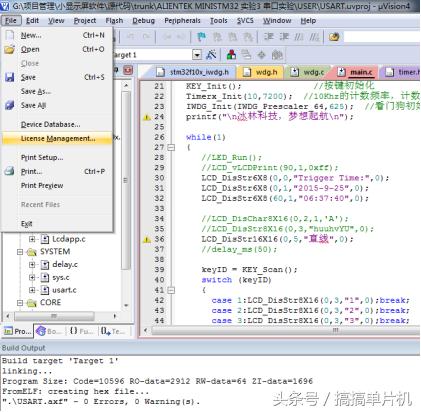Unindent the selected lines icon
Image resolution: width=421 pixels, height=412 pixels.
point(284,37)
